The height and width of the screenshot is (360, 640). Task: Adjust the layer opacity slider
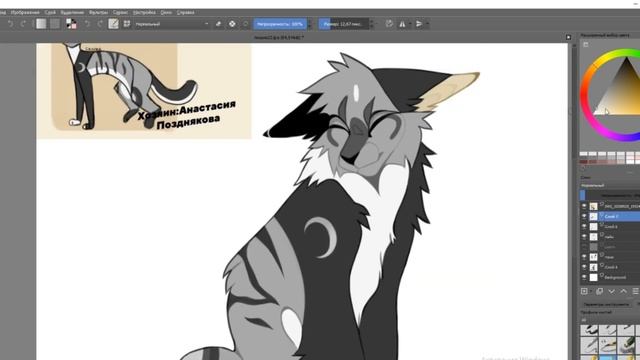[610, 195]
